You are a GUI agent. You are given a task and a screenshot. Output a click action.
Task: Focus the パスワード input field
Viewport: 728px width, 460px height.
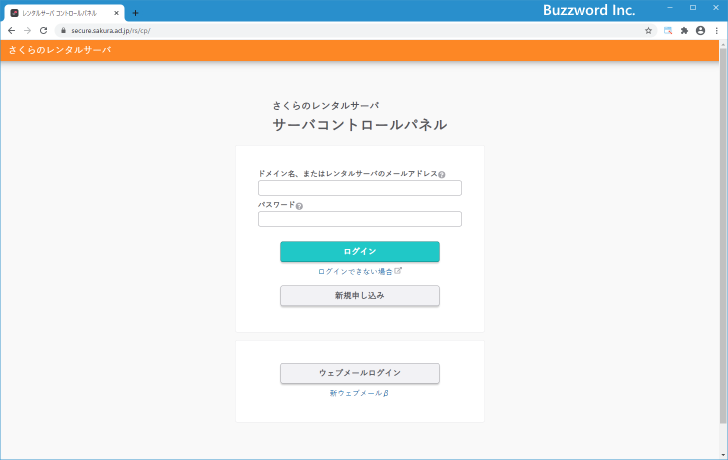[360, 219]
